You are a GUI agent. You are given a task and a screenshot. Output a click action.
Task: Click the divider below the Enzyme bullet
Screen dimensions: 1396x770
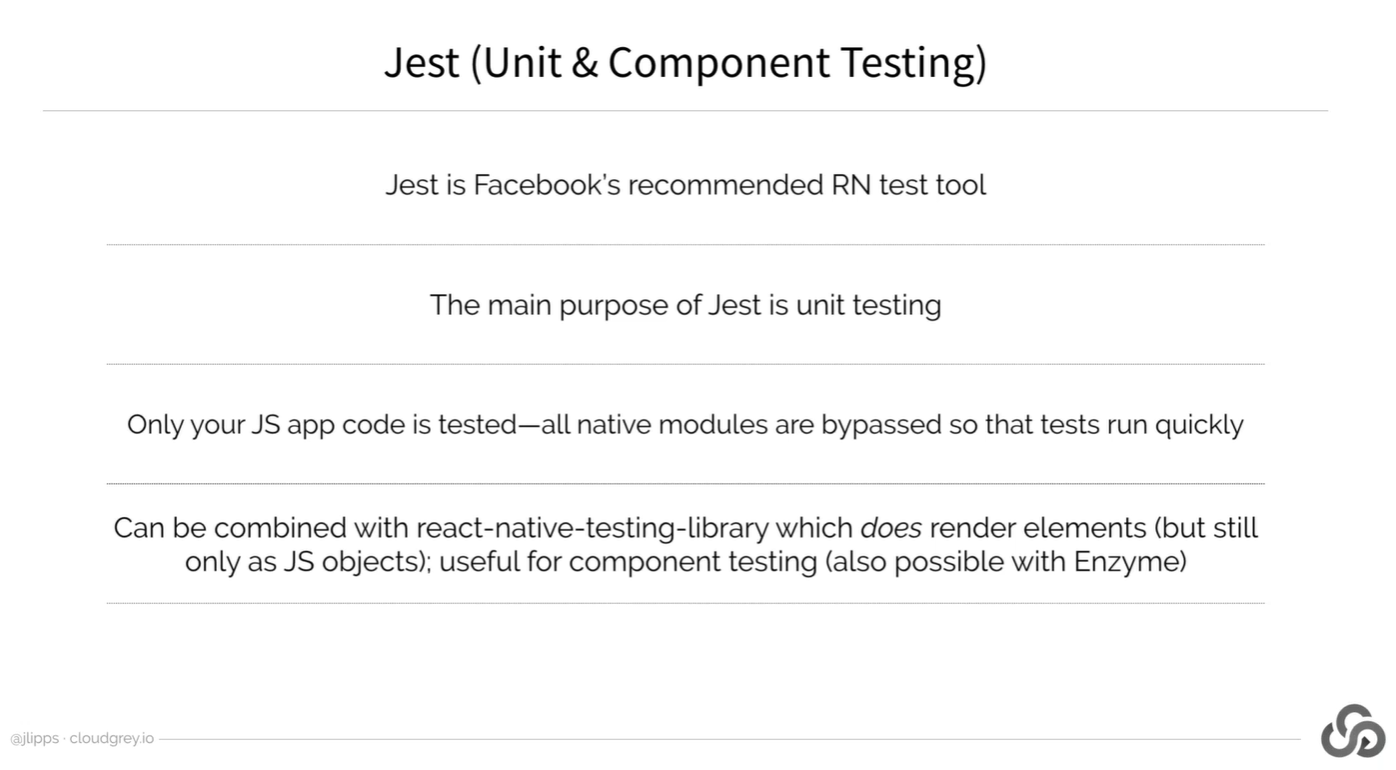[x=685, y=603]
